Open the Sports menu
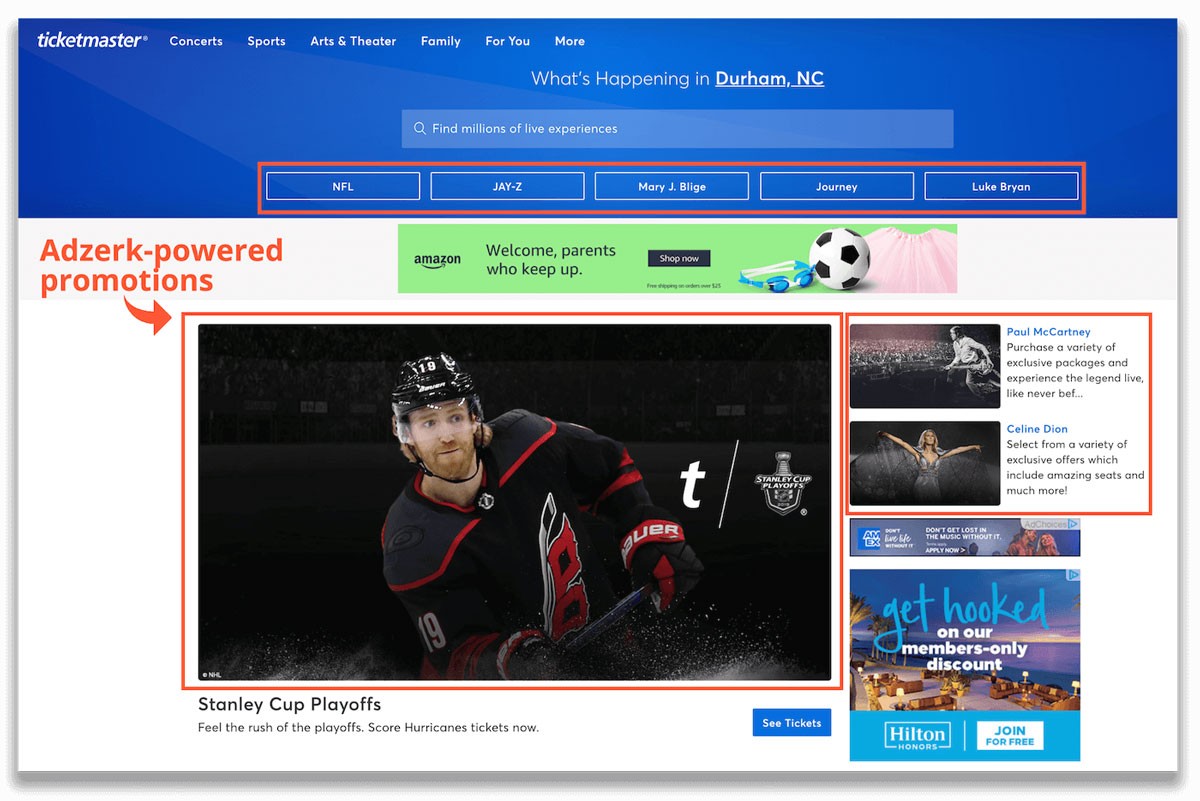The width and height of the screenshot is (1200, 801). tap(266, 41)
